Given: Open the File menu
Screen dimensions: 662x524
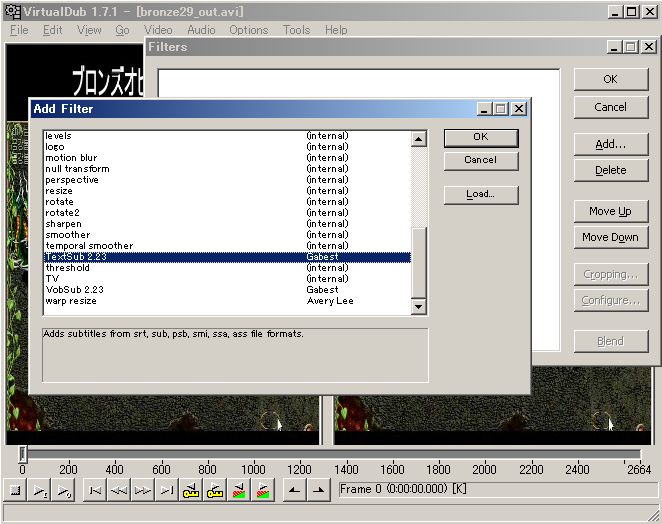Looking at the screenshot, I should (x=19, y=30).
